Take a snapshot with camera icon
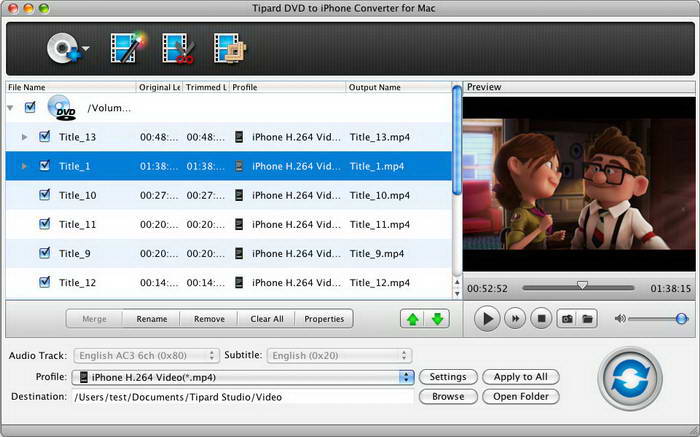The width and height of the screenshot is (700, 437). 566,319
